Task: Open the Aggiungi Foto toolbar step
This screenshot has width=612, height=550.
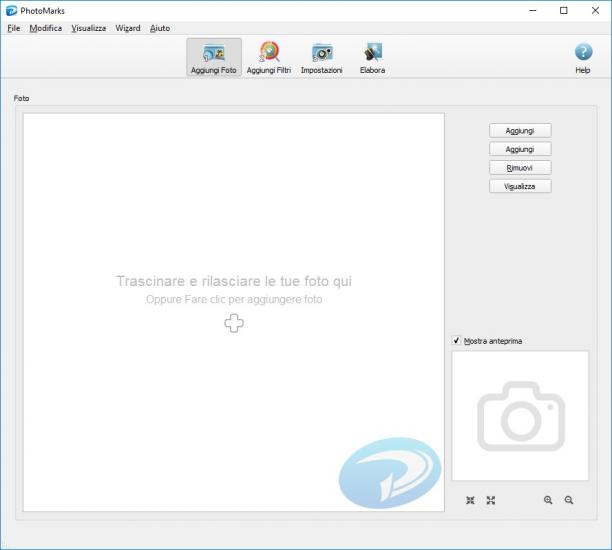Action: point(214,57)
